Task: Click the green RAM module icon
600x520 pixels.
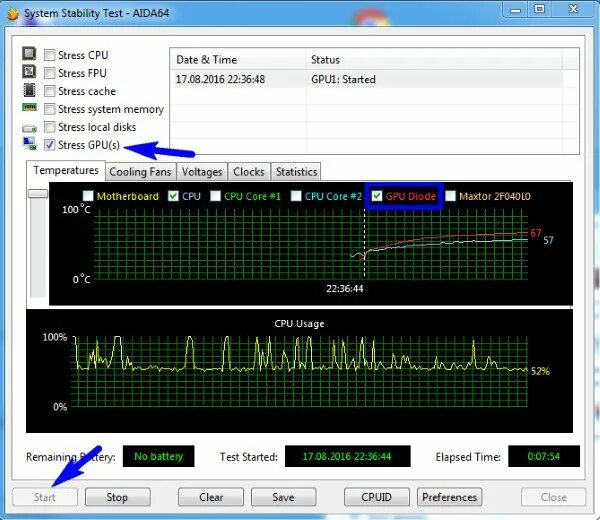Action: (29, 107)
